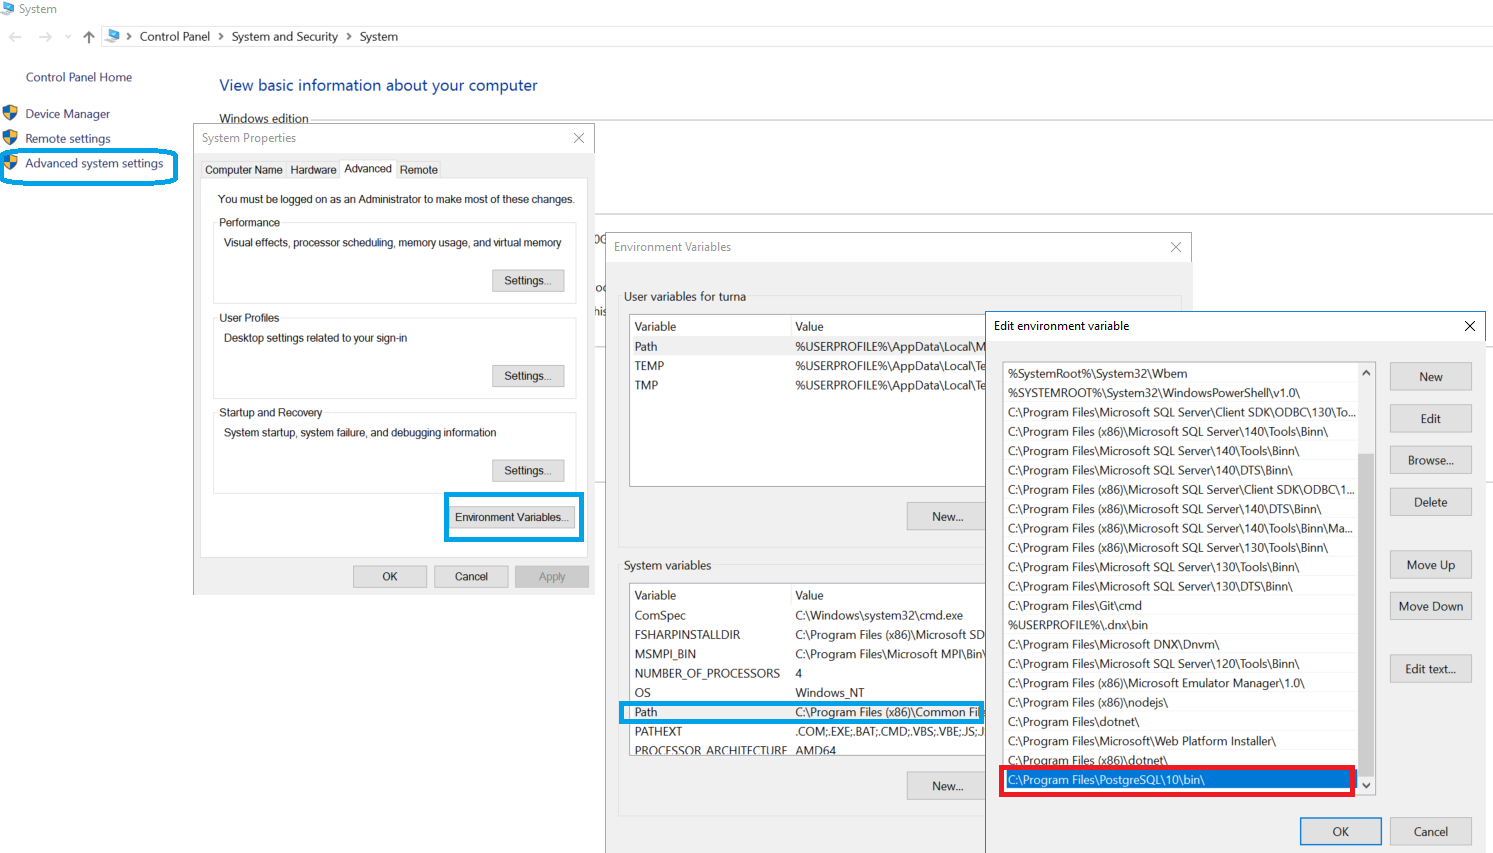Open User Profiles Settings button

pyautogui.click(x=528, y=376)
